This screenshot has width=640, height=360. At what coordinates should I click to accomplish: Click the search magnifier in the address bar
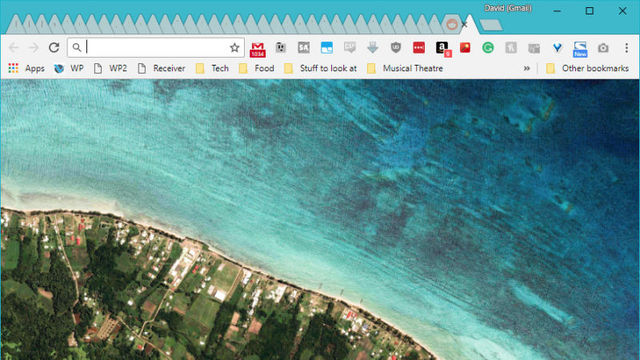(x=77, y=47)
